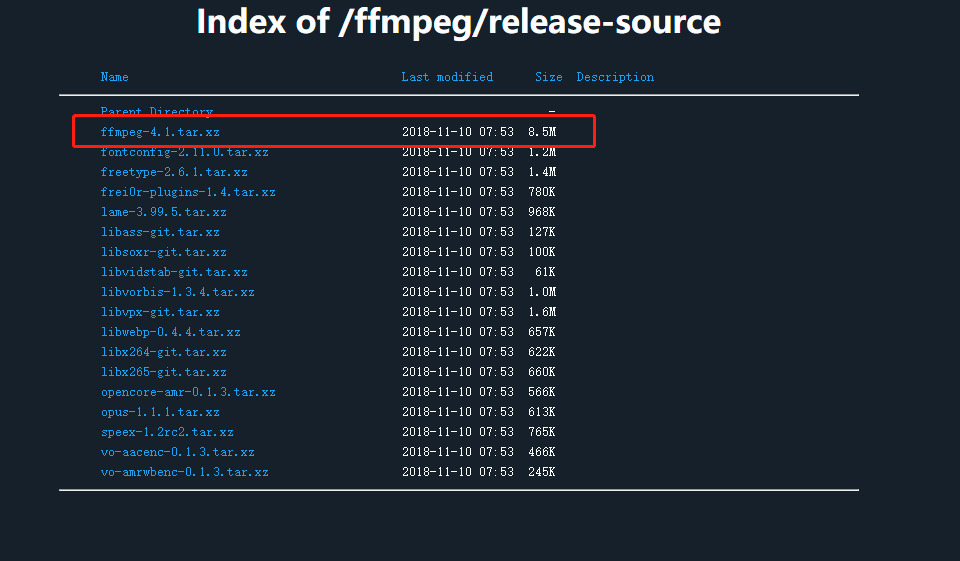Click the modified date of freetype-2.6.1
Screen dimensions: 960x561
pos(458,172)
